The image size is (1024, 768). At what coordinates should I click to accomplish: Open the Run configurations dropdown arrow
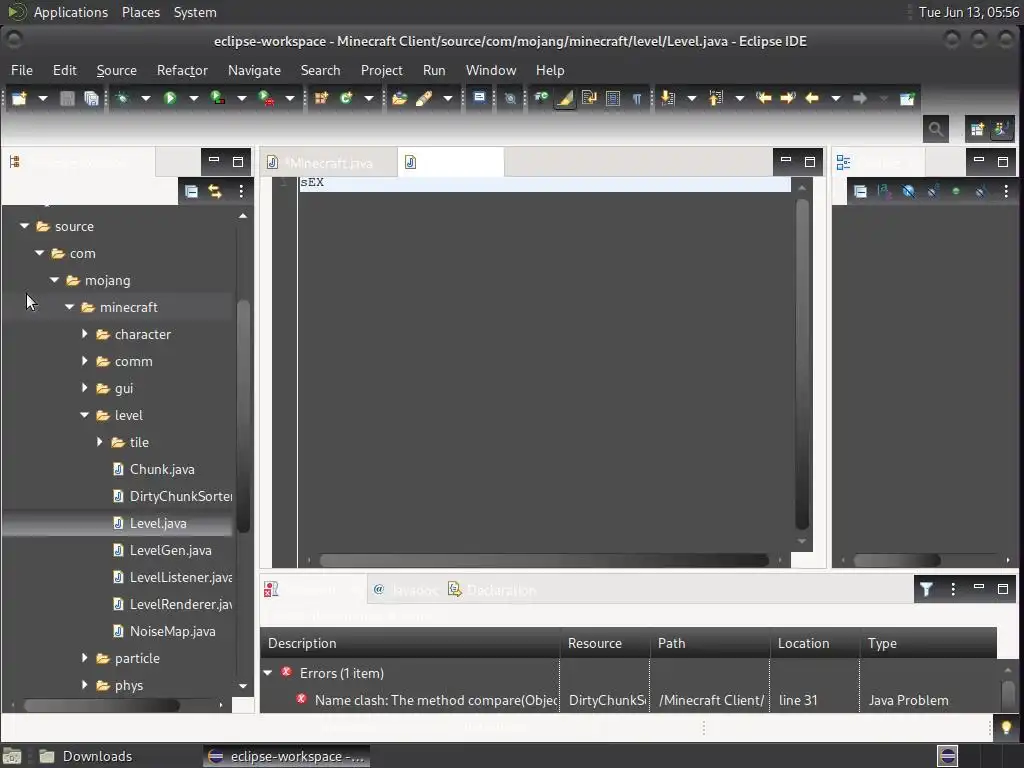(x=194, y=98)
